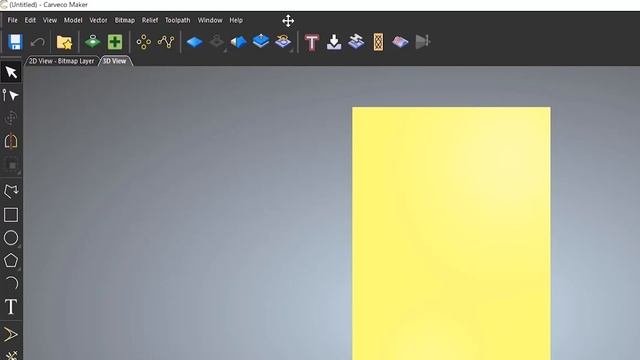Select the Mirror vectors tool

coord(11,141)
